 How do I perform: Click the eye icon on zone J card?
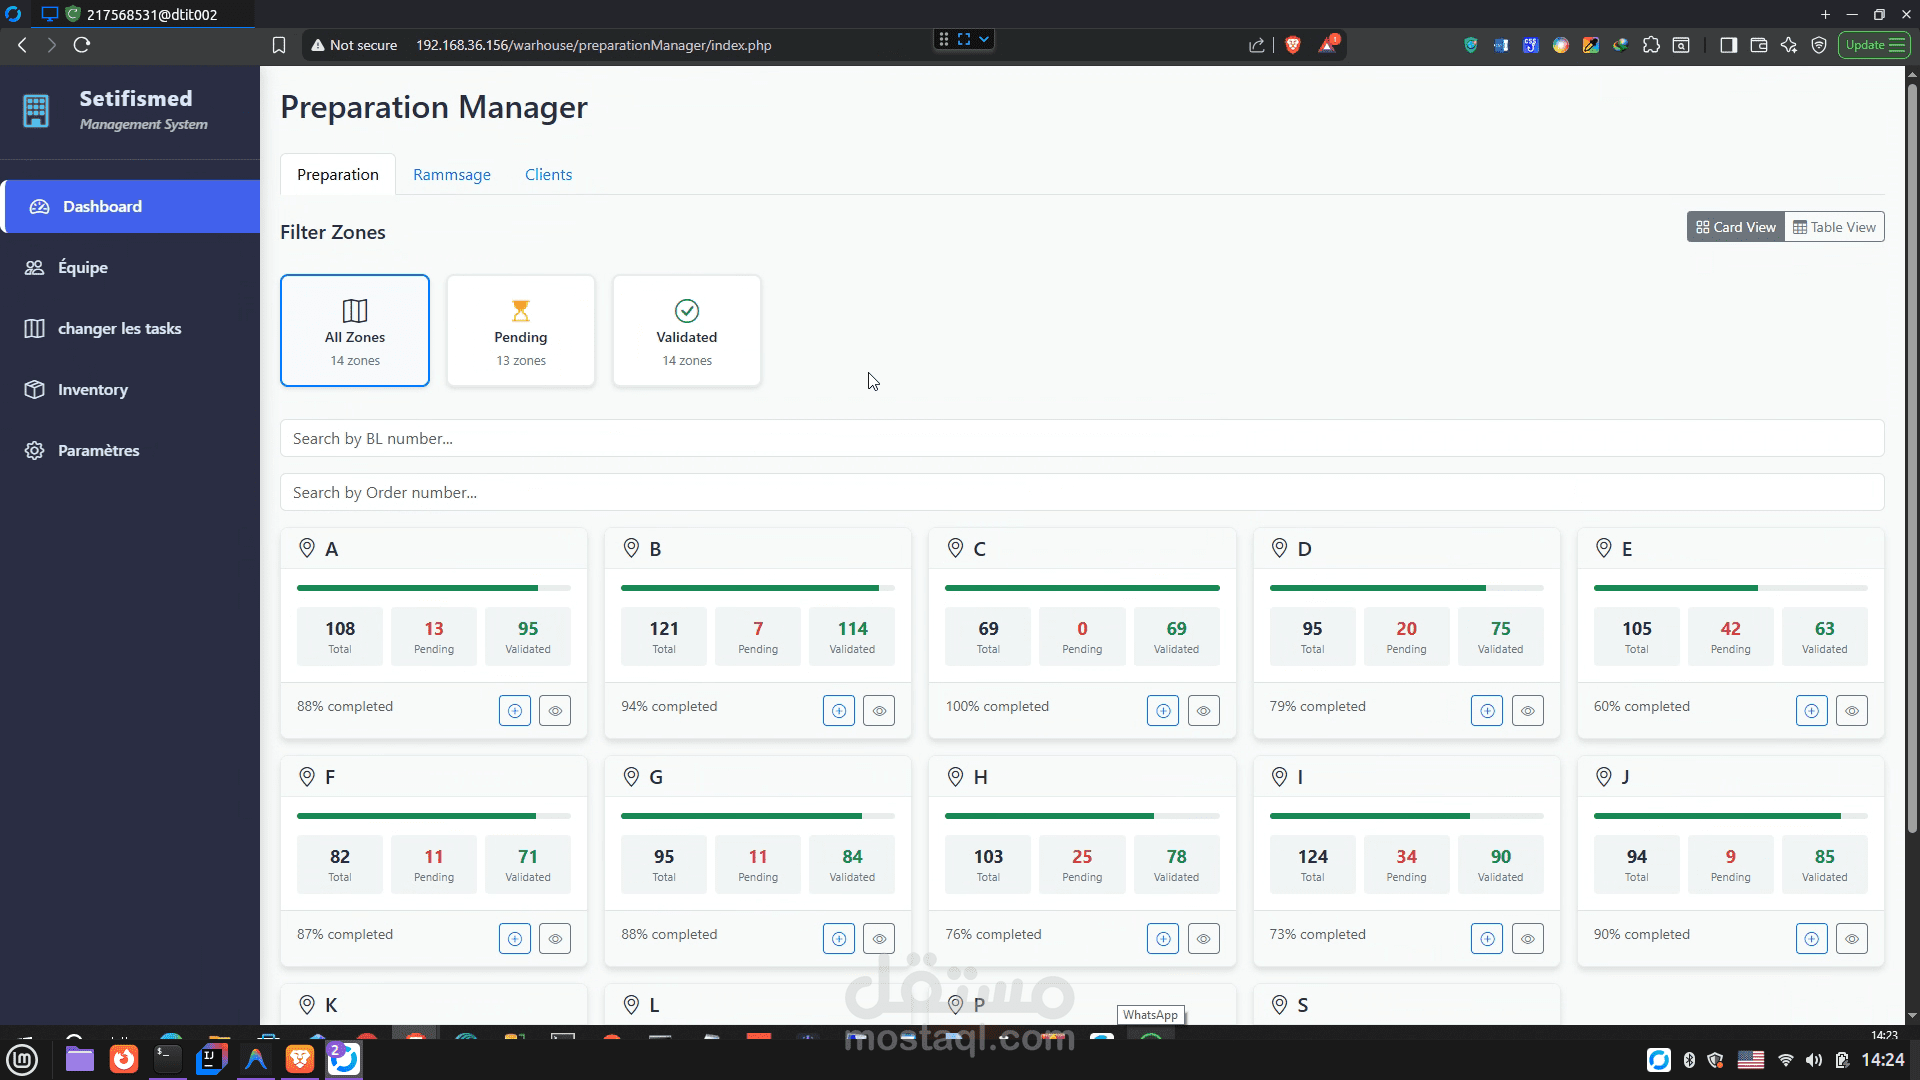1851,939
